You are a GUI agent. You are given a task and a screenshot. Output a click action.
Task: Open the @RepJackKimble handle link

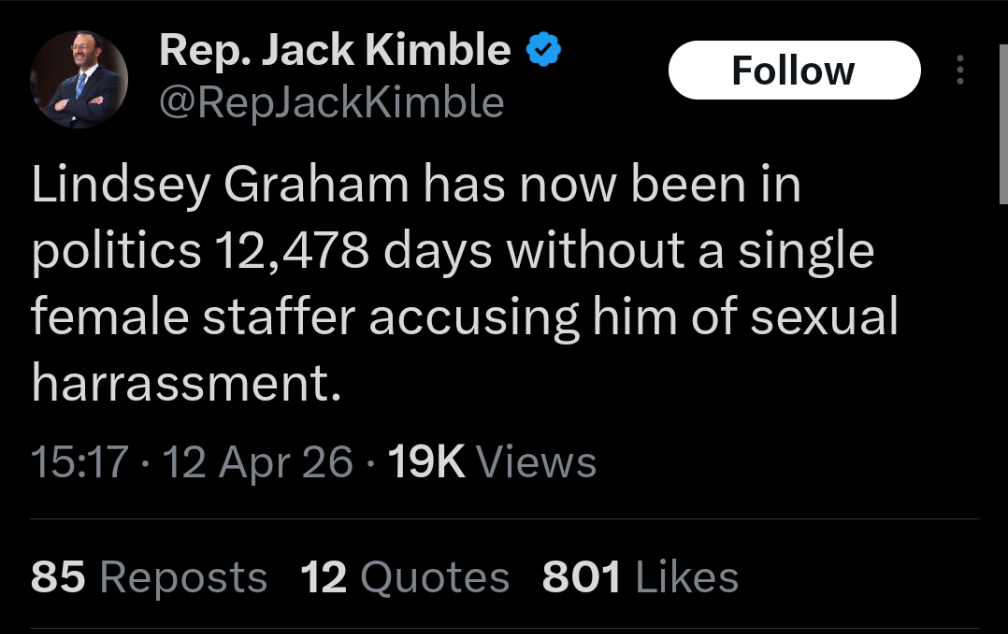point(332,100)
